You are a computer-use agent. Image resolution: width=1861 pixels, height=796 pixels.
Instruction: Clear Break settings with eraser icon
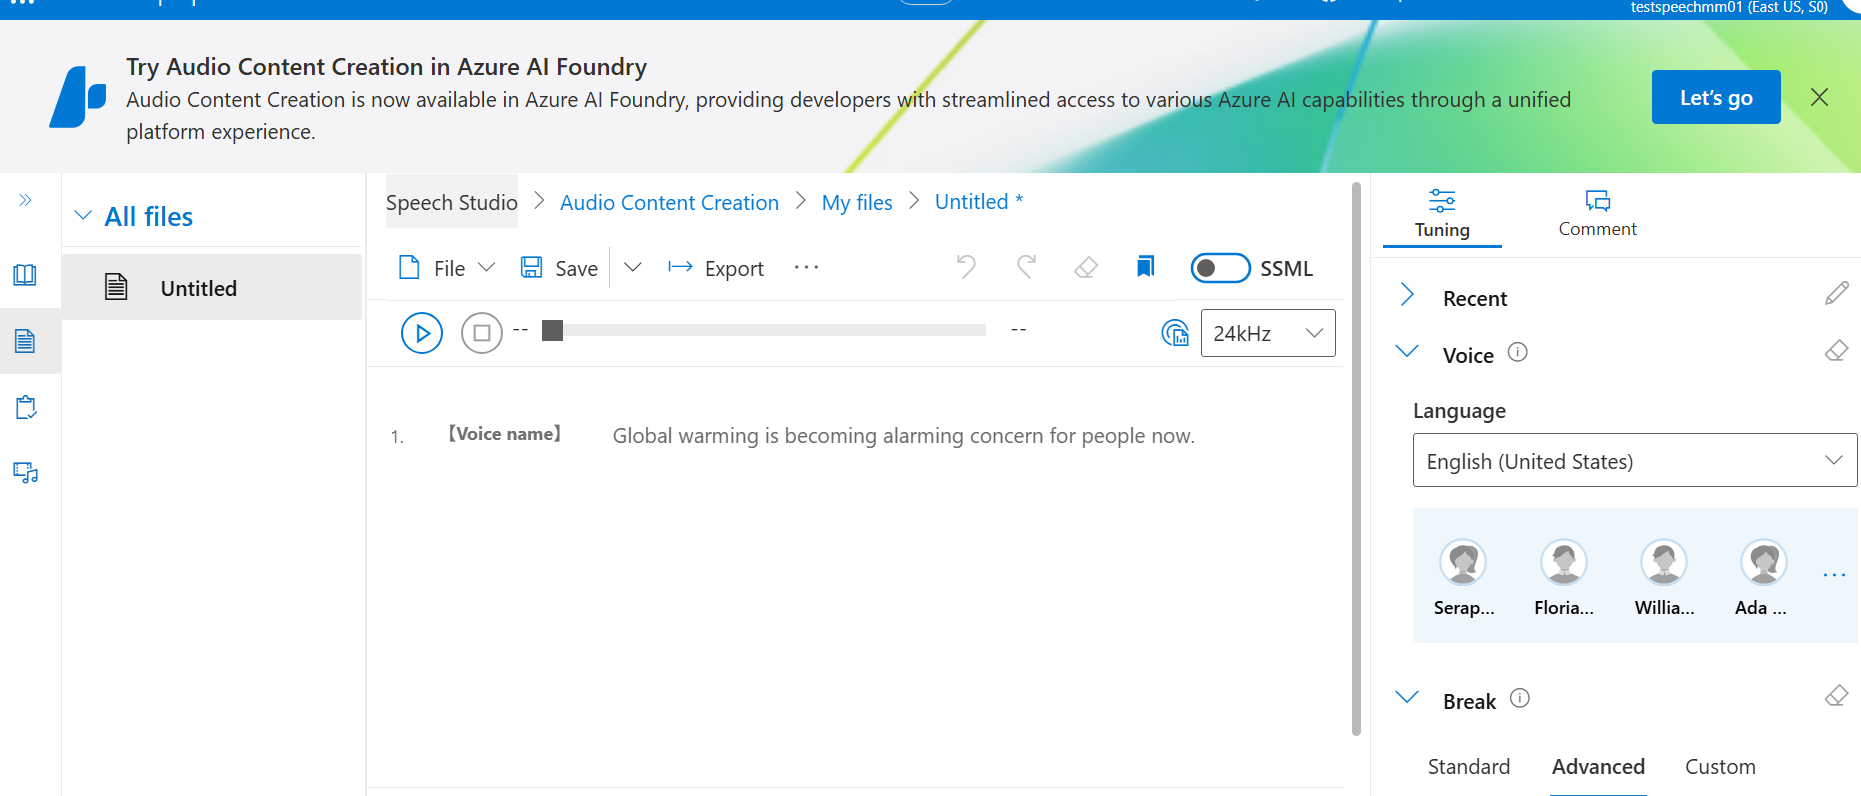[1837, 696]
